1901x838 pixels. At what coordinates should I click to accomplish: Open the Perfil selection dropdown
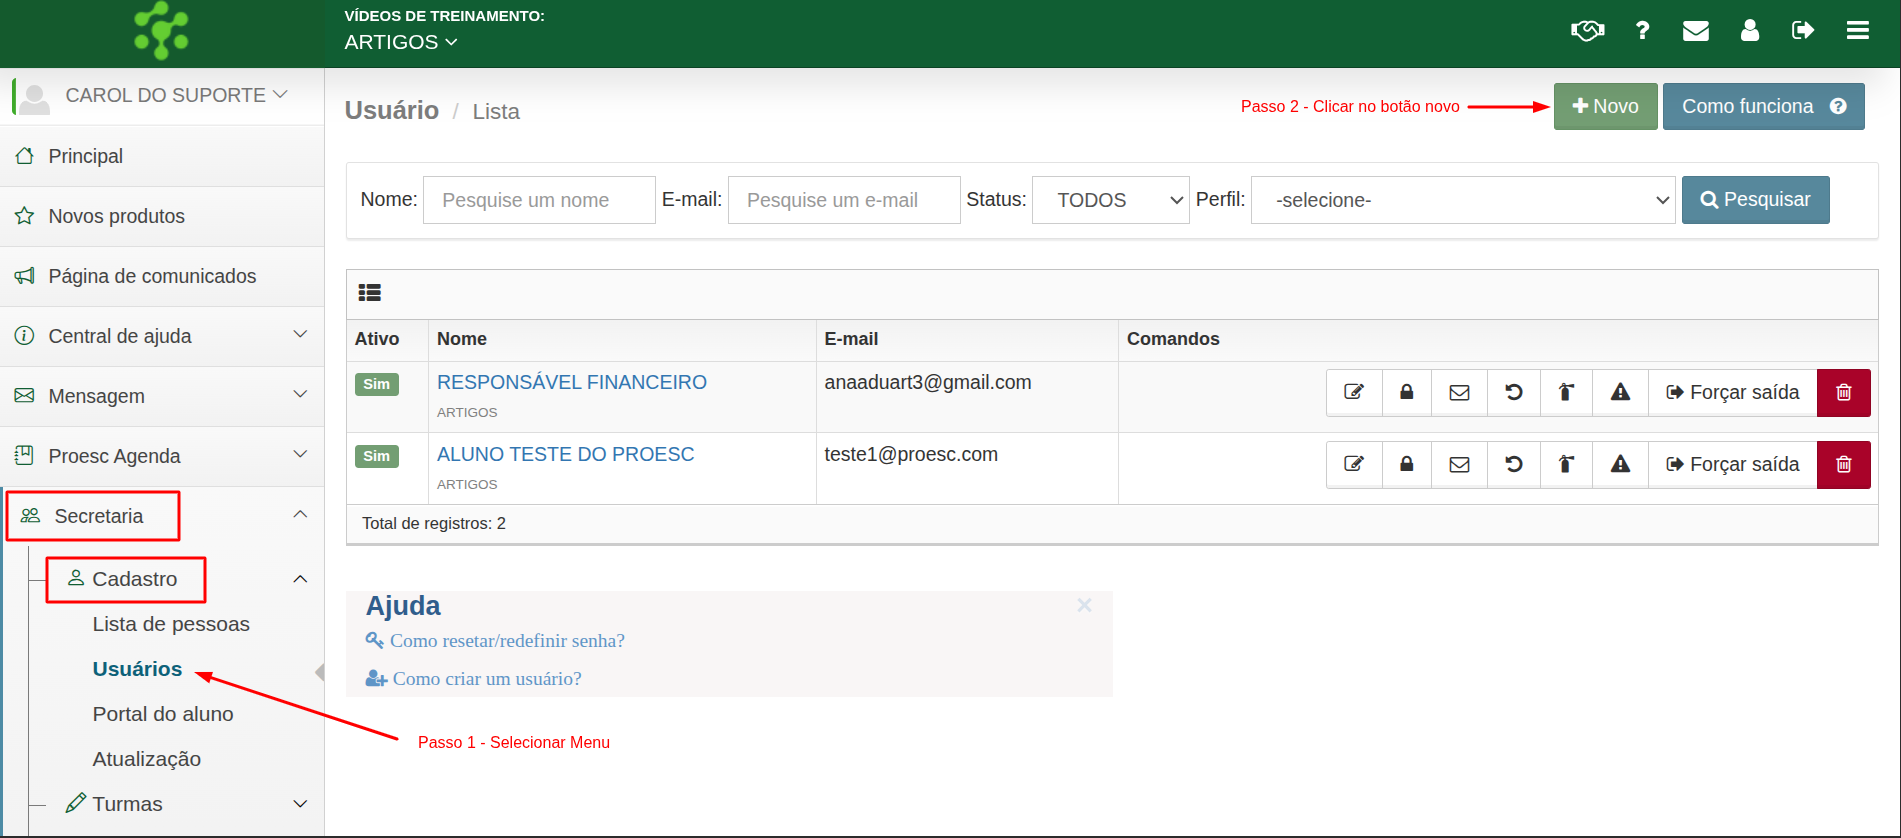coord(1462,200)
